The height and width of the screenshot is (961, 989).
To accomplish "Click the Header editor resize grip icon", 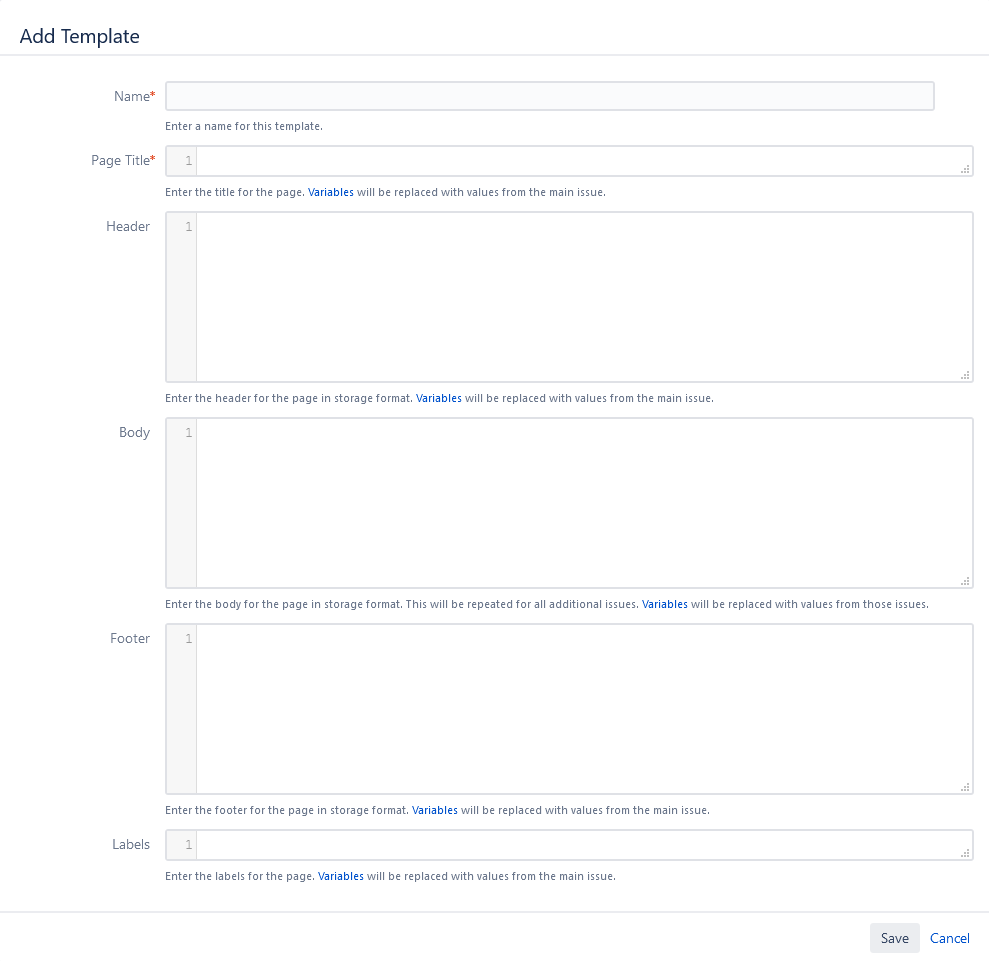I will tap(965, 375).
